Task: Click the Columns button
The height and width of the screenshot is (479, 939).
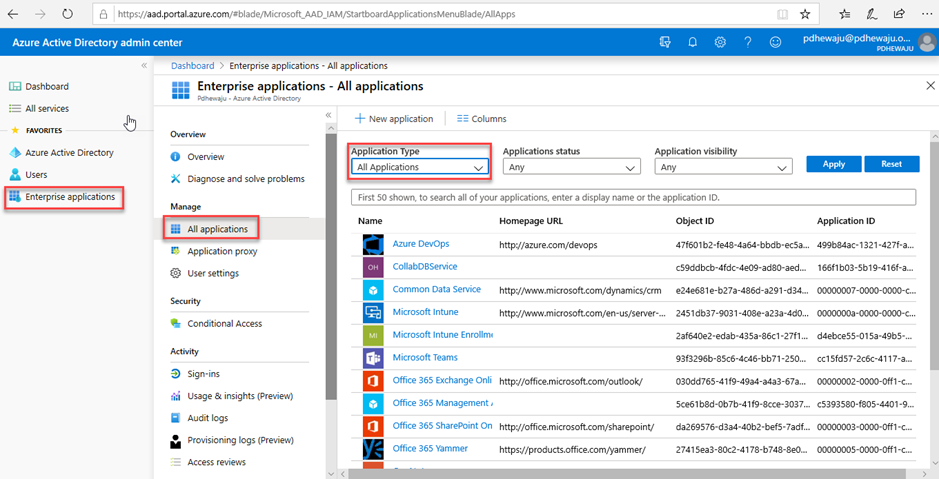Action: click(x=482, y=119)
